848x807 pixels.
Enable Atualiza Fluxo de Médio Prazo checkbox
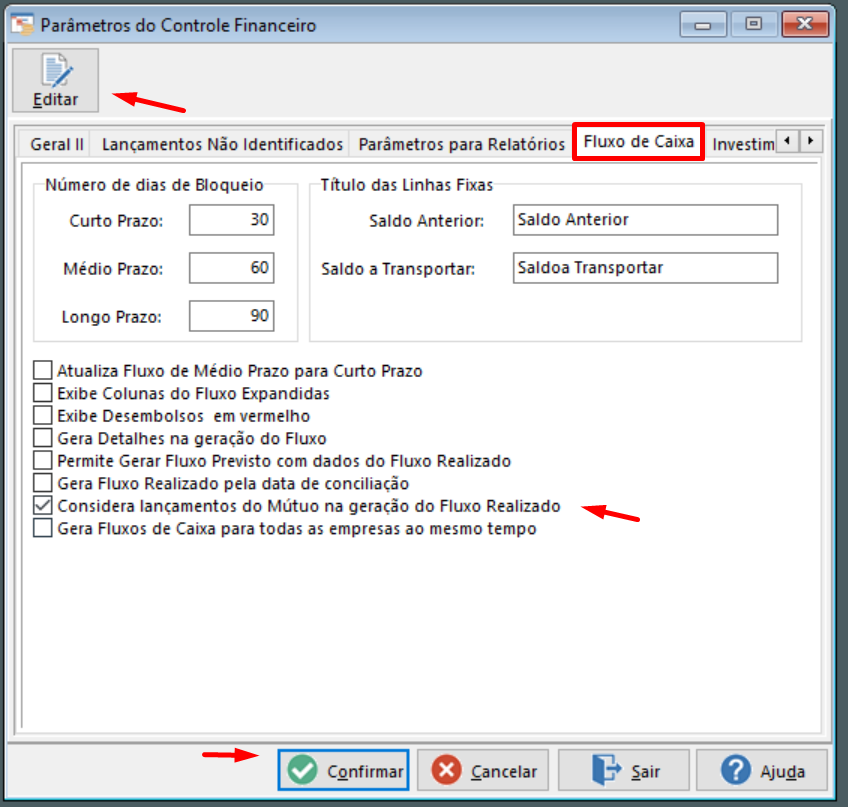(43, 371)
